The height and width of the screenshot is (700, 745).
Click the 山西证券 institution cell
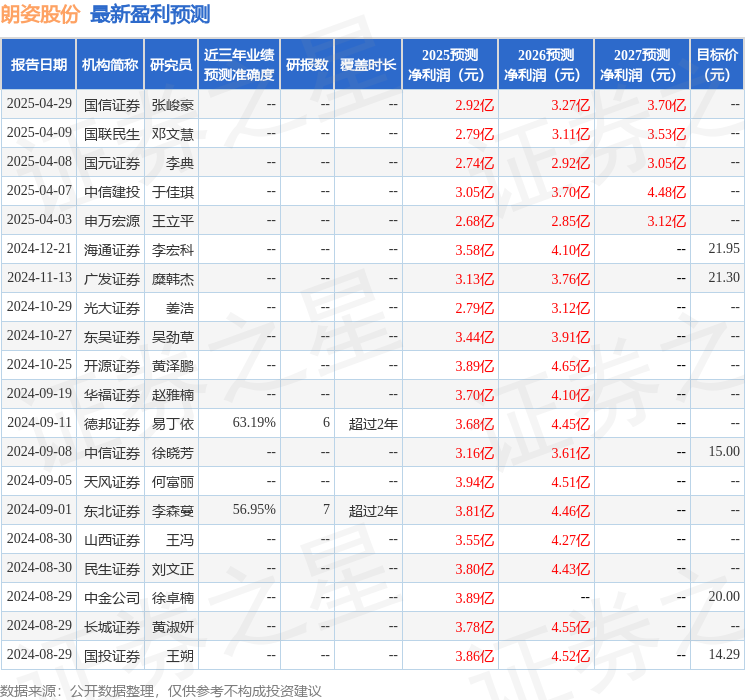pos(112,540)
